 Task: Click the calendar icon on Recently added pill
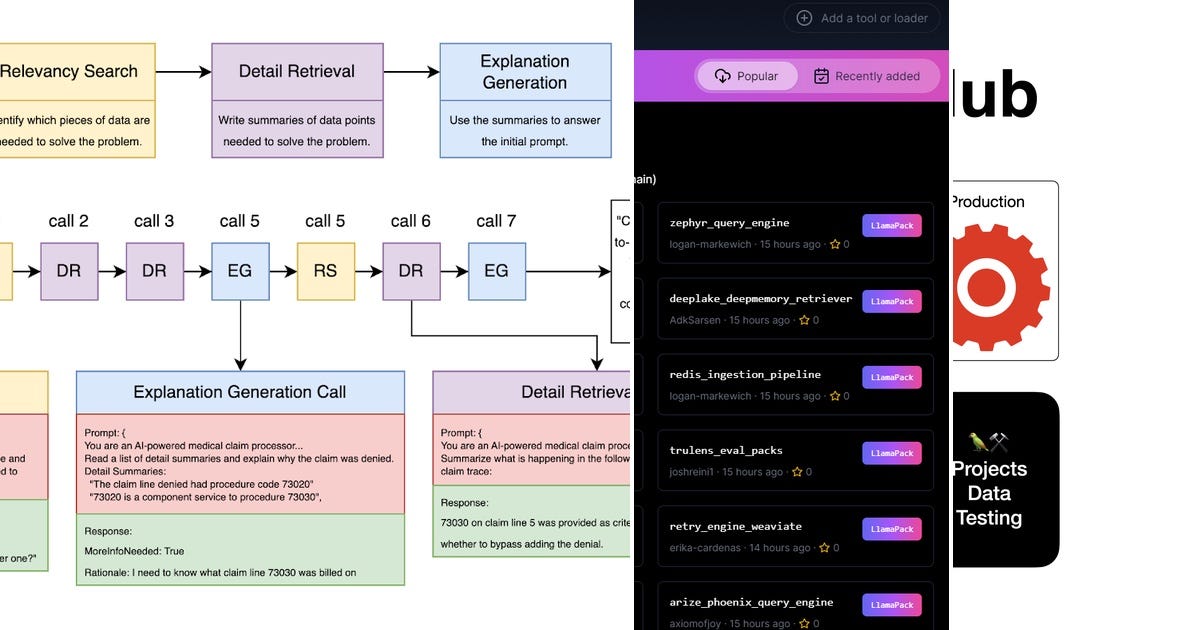coord(822,75)
